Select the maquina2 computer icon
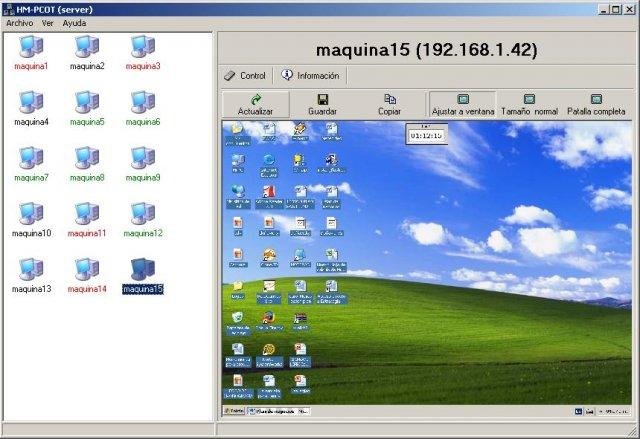The image size is (640, 439). coord(87,47)
